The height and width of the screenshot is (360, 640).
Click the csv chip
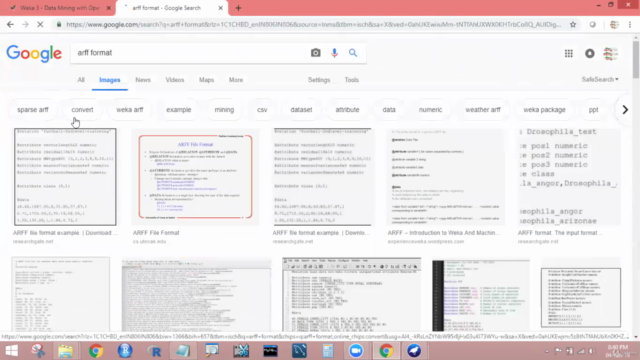click(x=262, y=110)
